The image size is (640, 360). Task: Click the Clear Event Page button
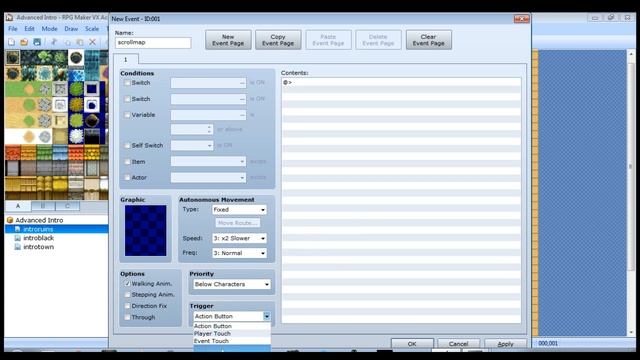pyautogui.click(x=429, y=40)
